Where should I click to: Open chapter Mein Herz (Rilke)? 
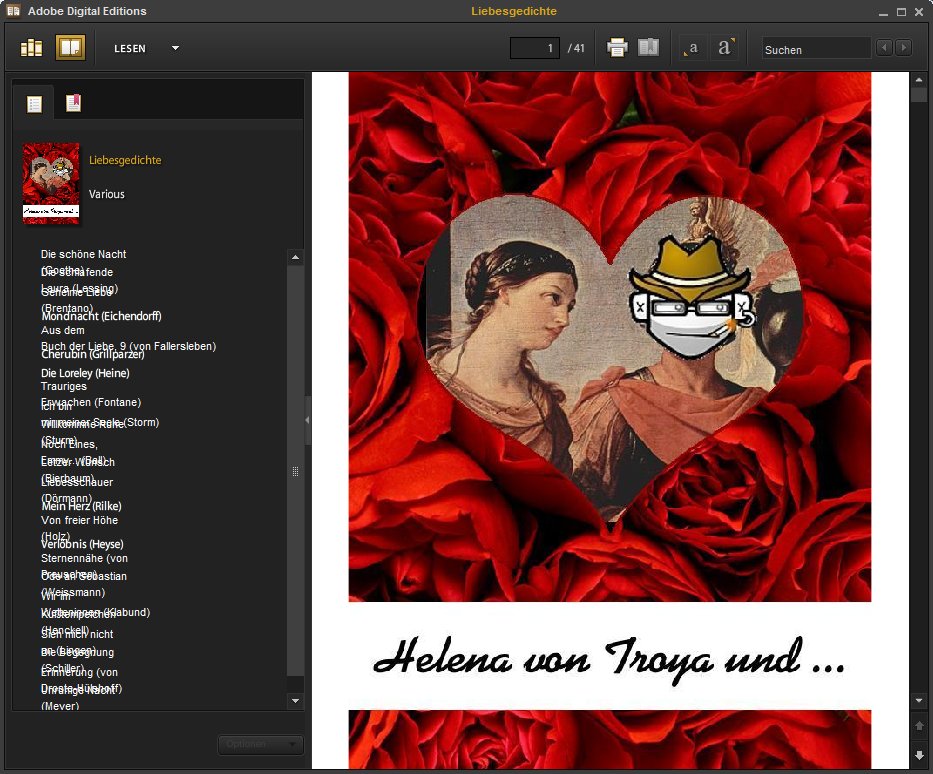click(x=82, y=506)
